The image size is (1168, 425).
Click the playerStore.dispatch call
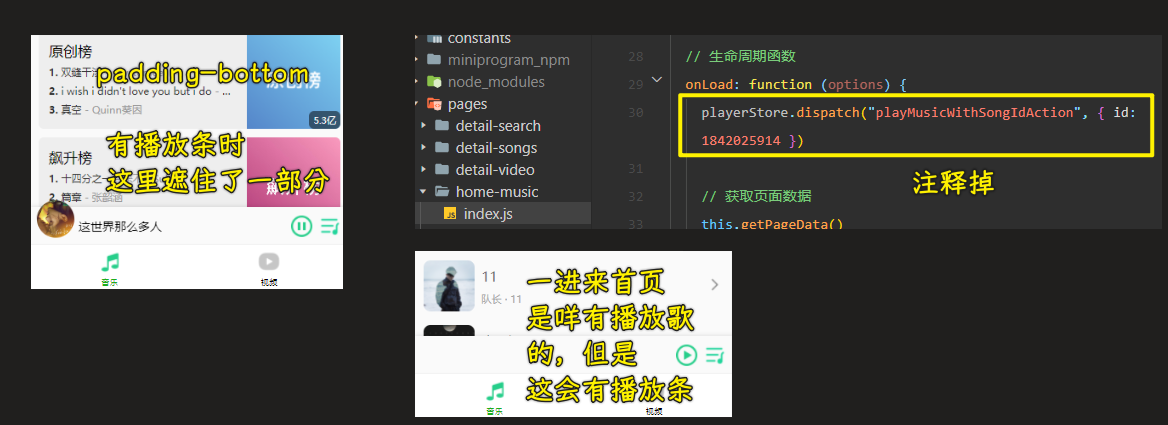tap(781, 113)
